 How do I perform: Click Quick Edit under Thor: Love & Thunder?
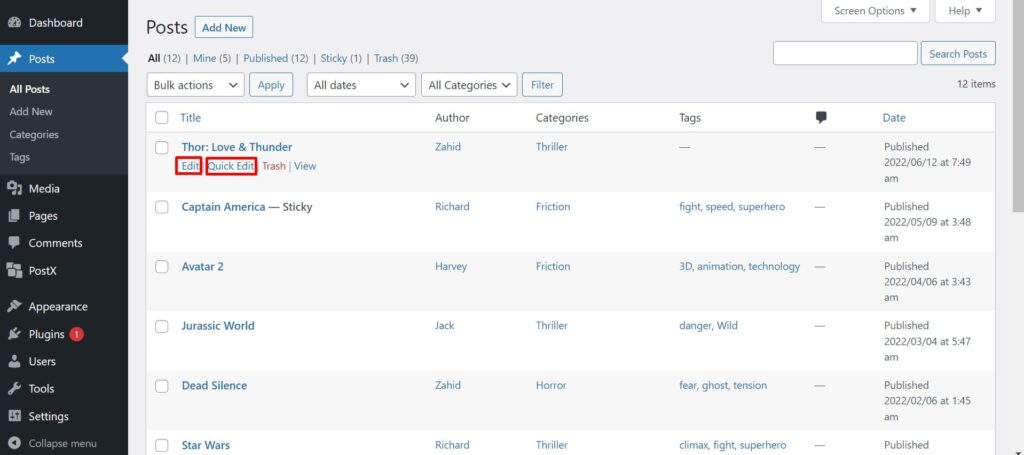[231, 166]
